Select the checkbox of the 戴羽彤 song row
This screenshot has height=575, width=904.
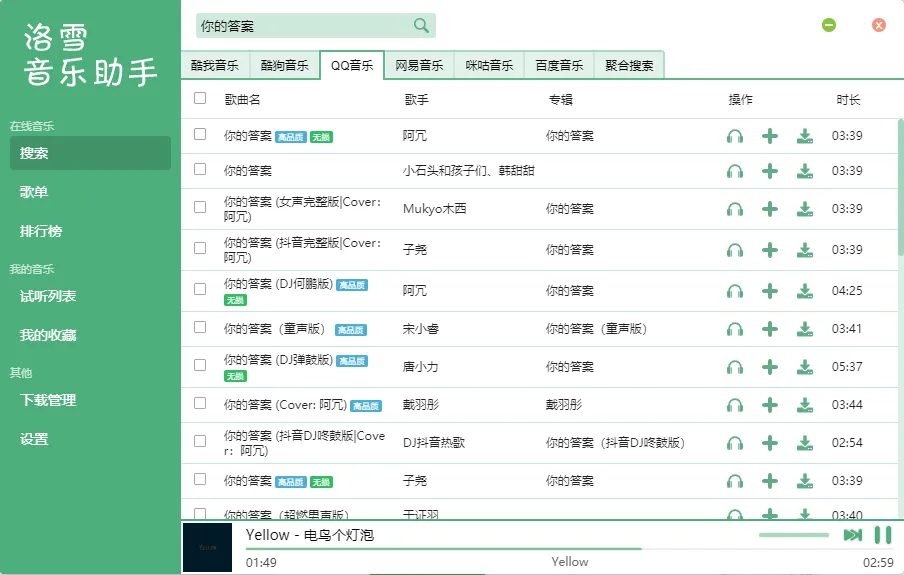pos(200,403)
